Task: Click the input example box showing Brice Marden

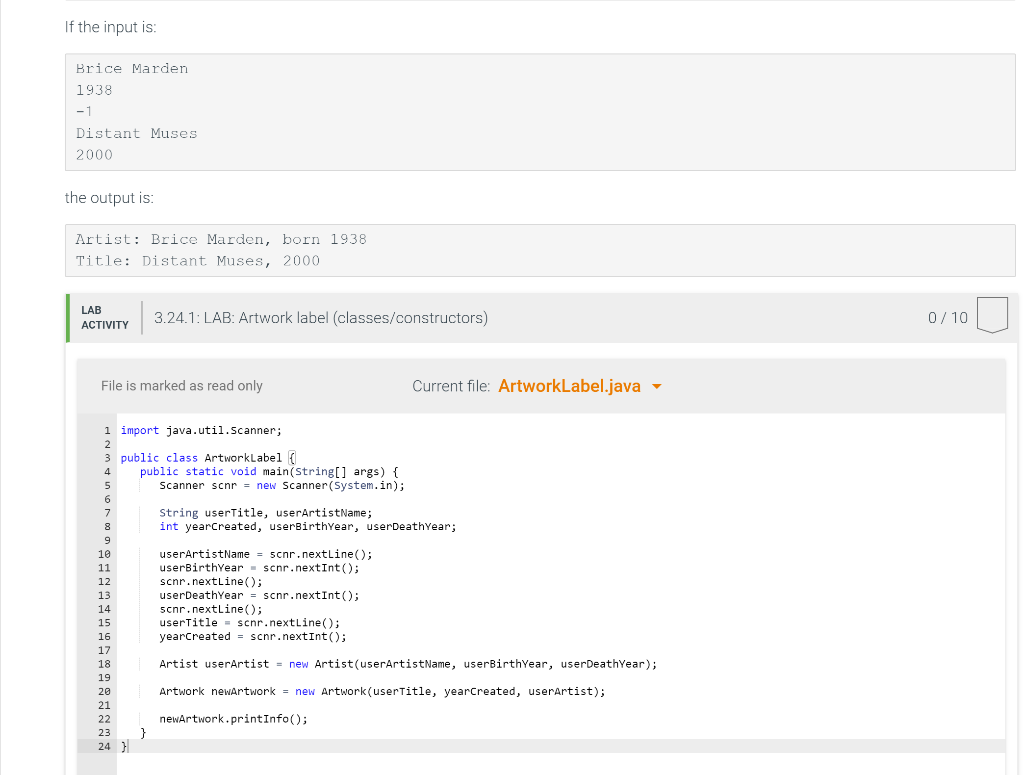Action: (x=540, y=111)
